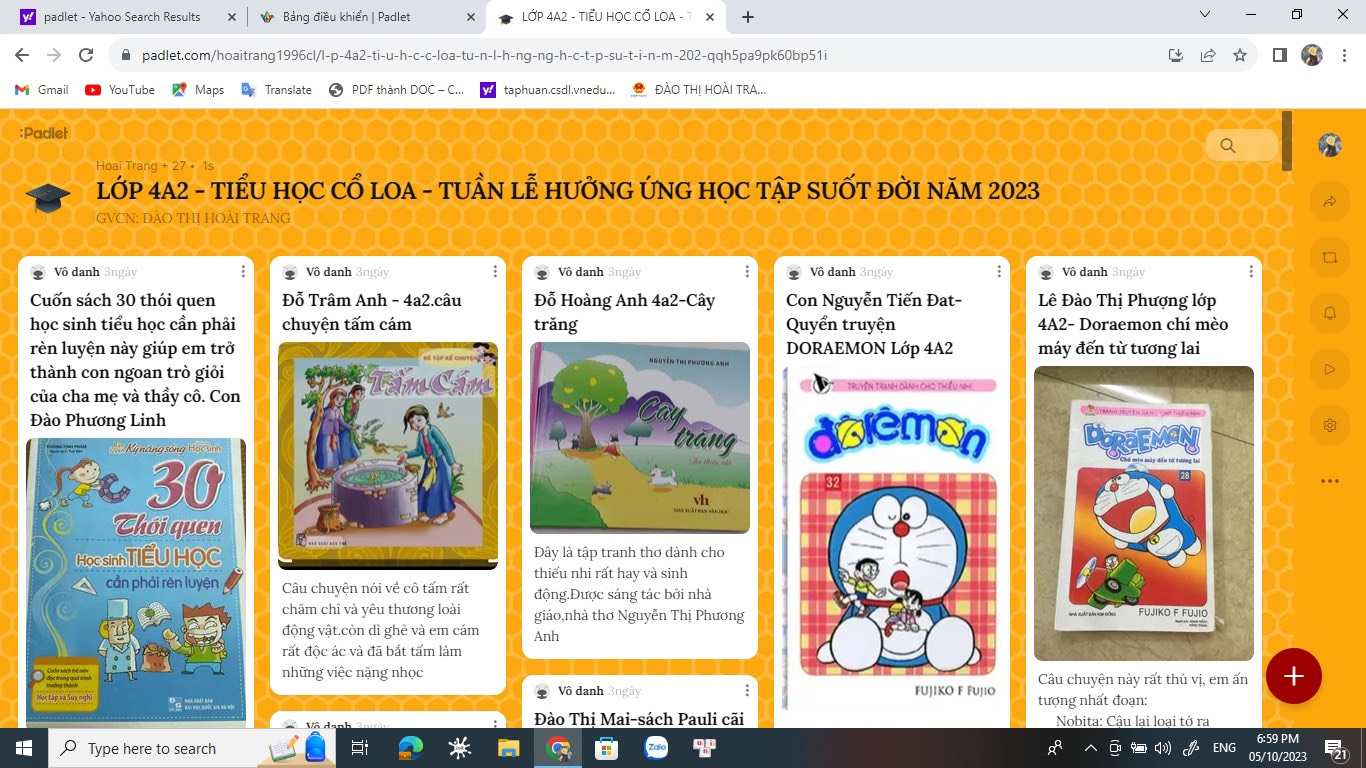The width and height of the screenshot is (1366, 768).
Task: Toggle the Chrome side panel
Action: pos(1280,55)
